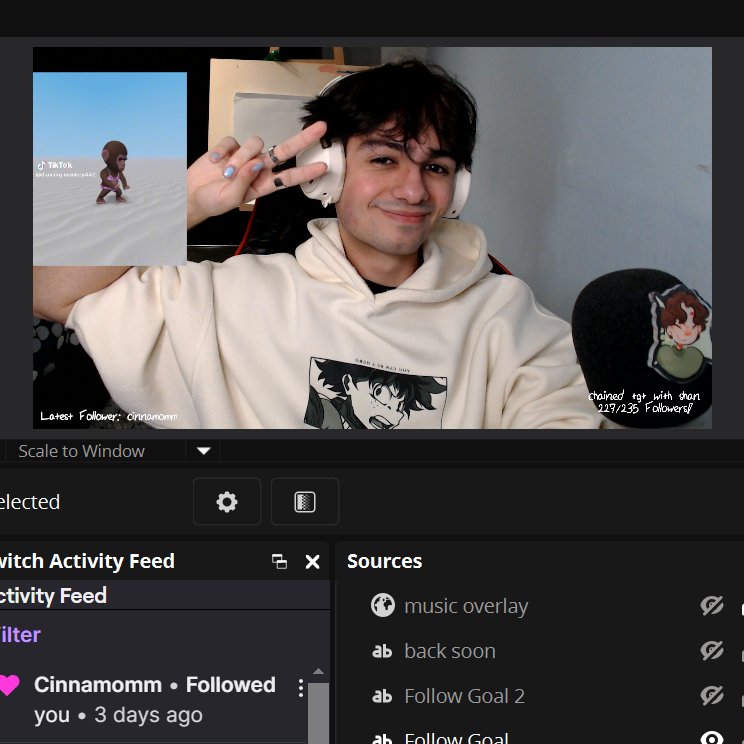Hide the Follow Goal source
Viewport: 744px width, 744px height.
tap(712, 737)
